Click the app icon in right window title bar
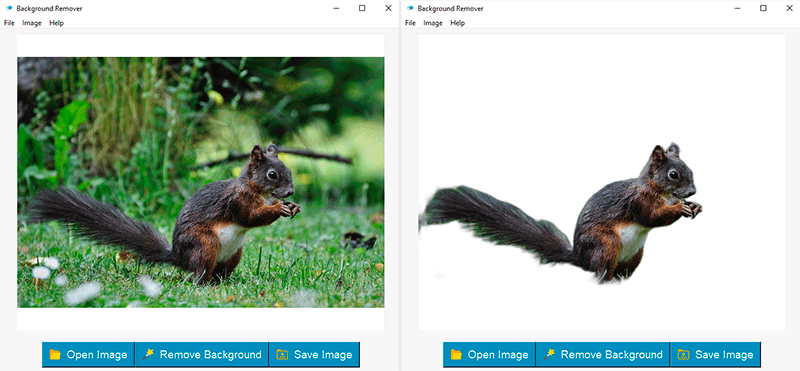This screenshot has height=371, width=800. (410, 8)
